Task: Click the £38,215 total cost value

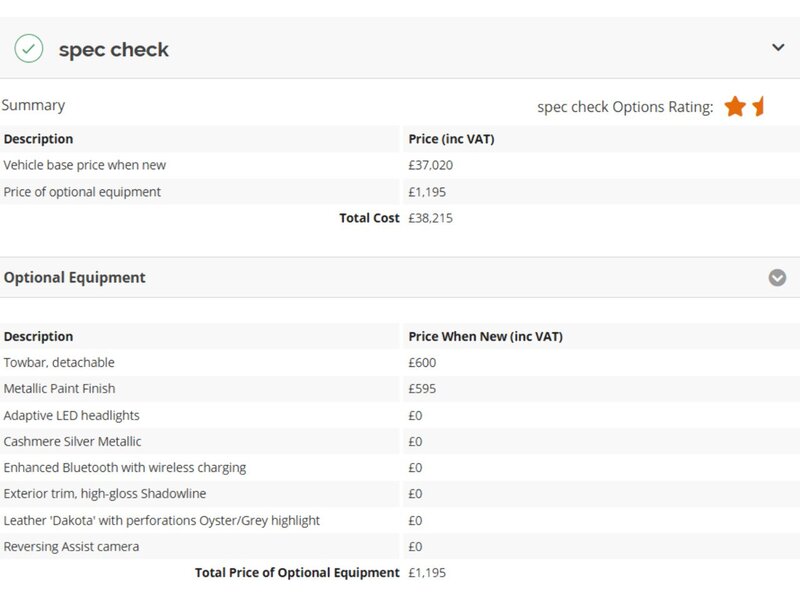Action: [x=431, y=218]
